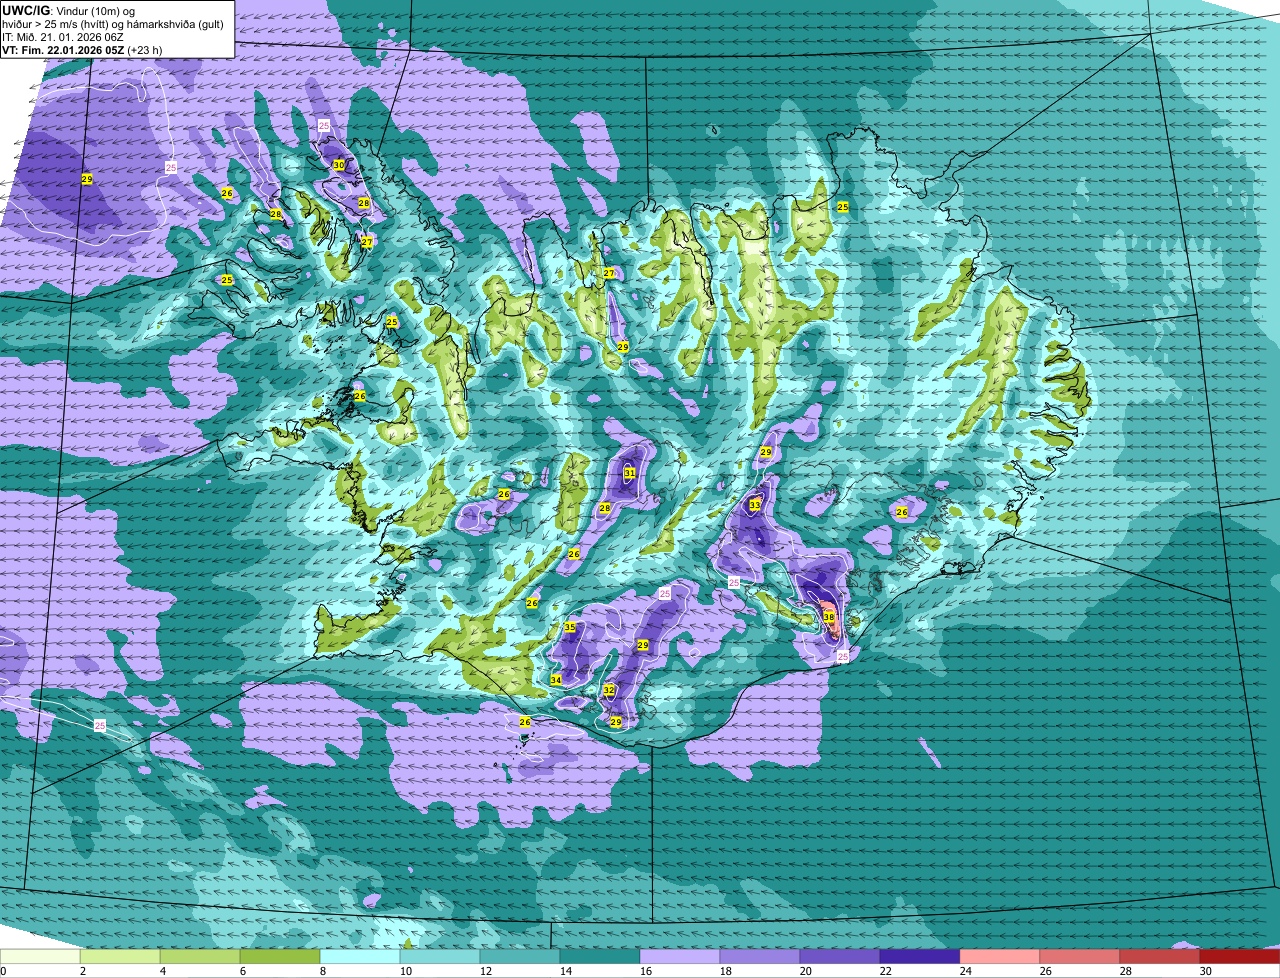Click the legend scale number 0
Screen dimensions: 1280x978
click(x=3, y=971)
